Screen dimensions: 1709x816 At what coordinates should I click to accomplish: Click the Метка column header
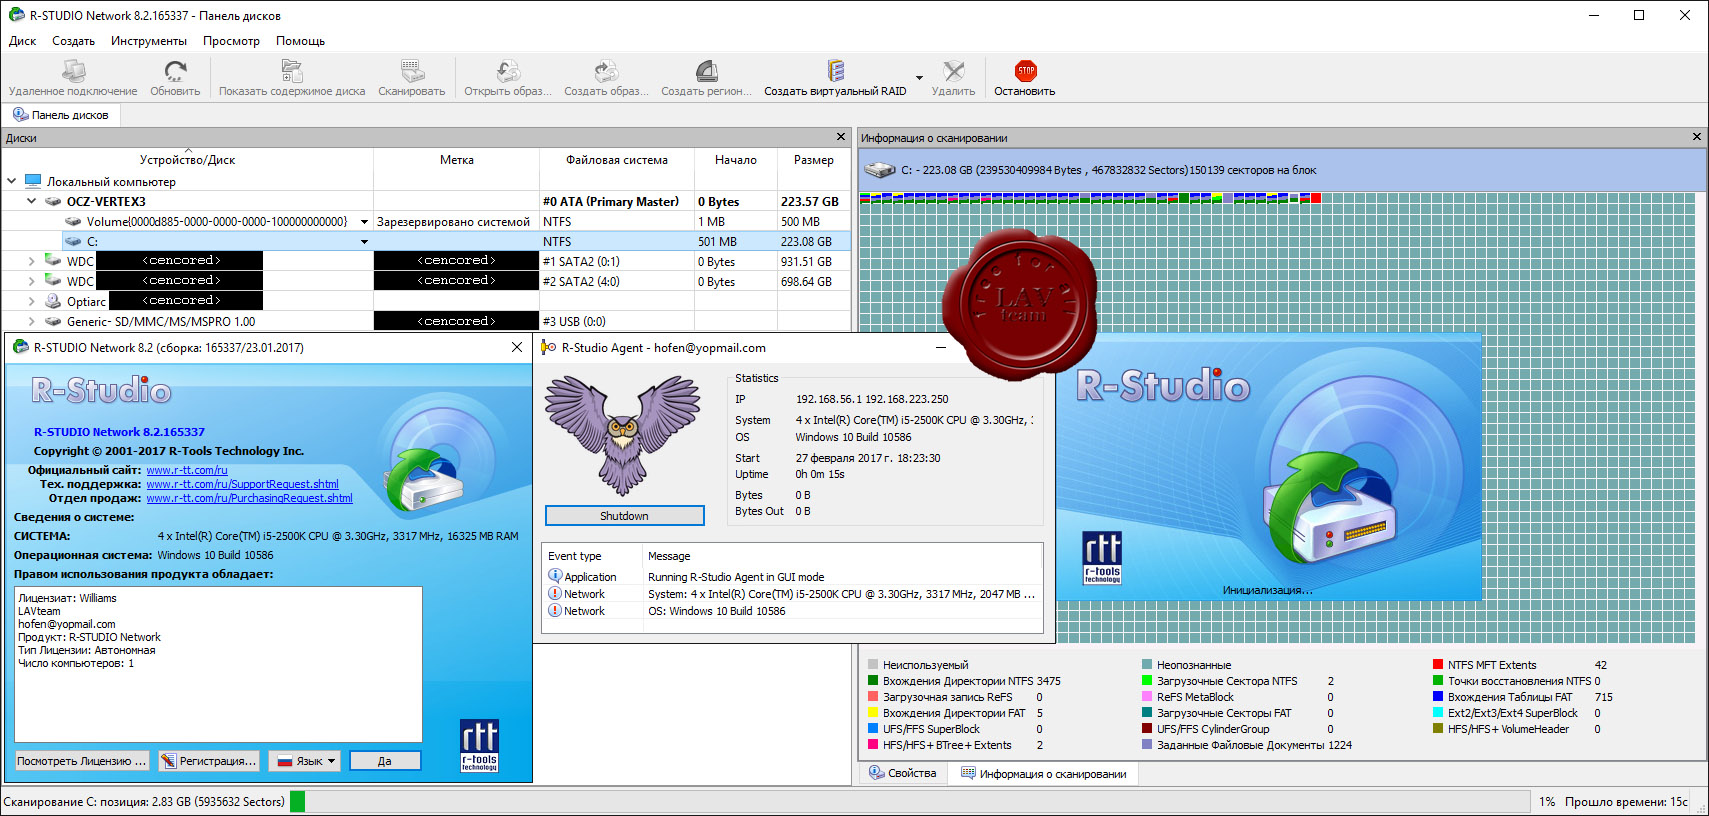tap(456, 160)
